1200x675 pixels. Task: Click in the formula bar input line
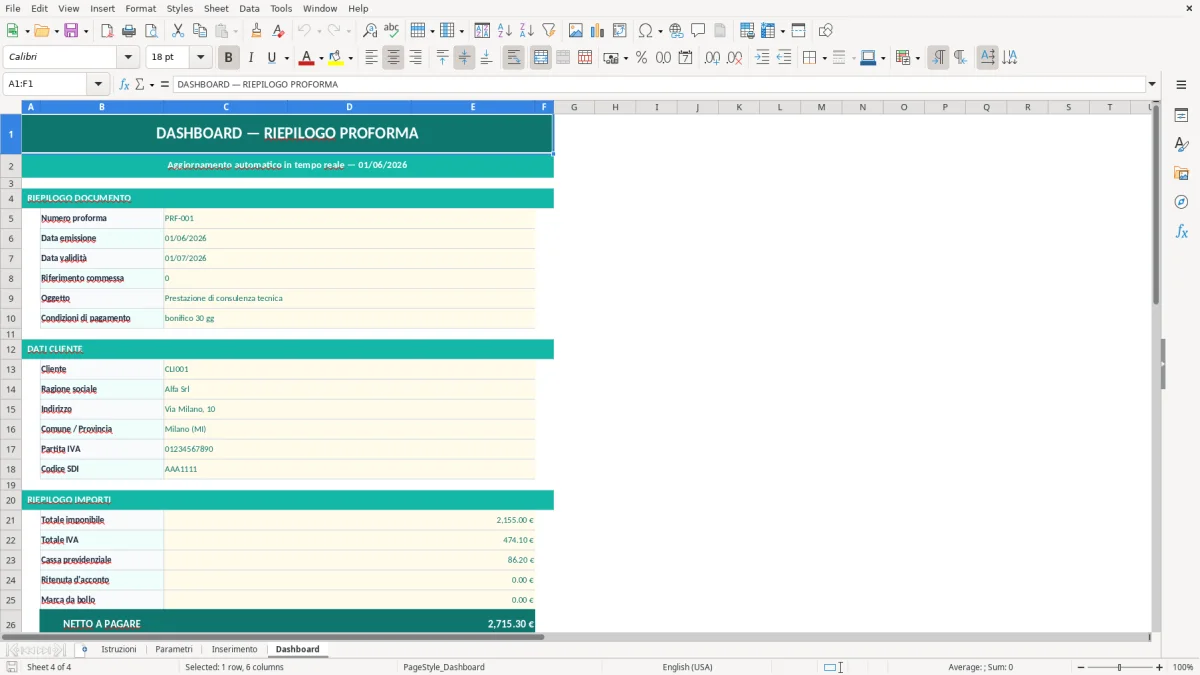(659, 84)
